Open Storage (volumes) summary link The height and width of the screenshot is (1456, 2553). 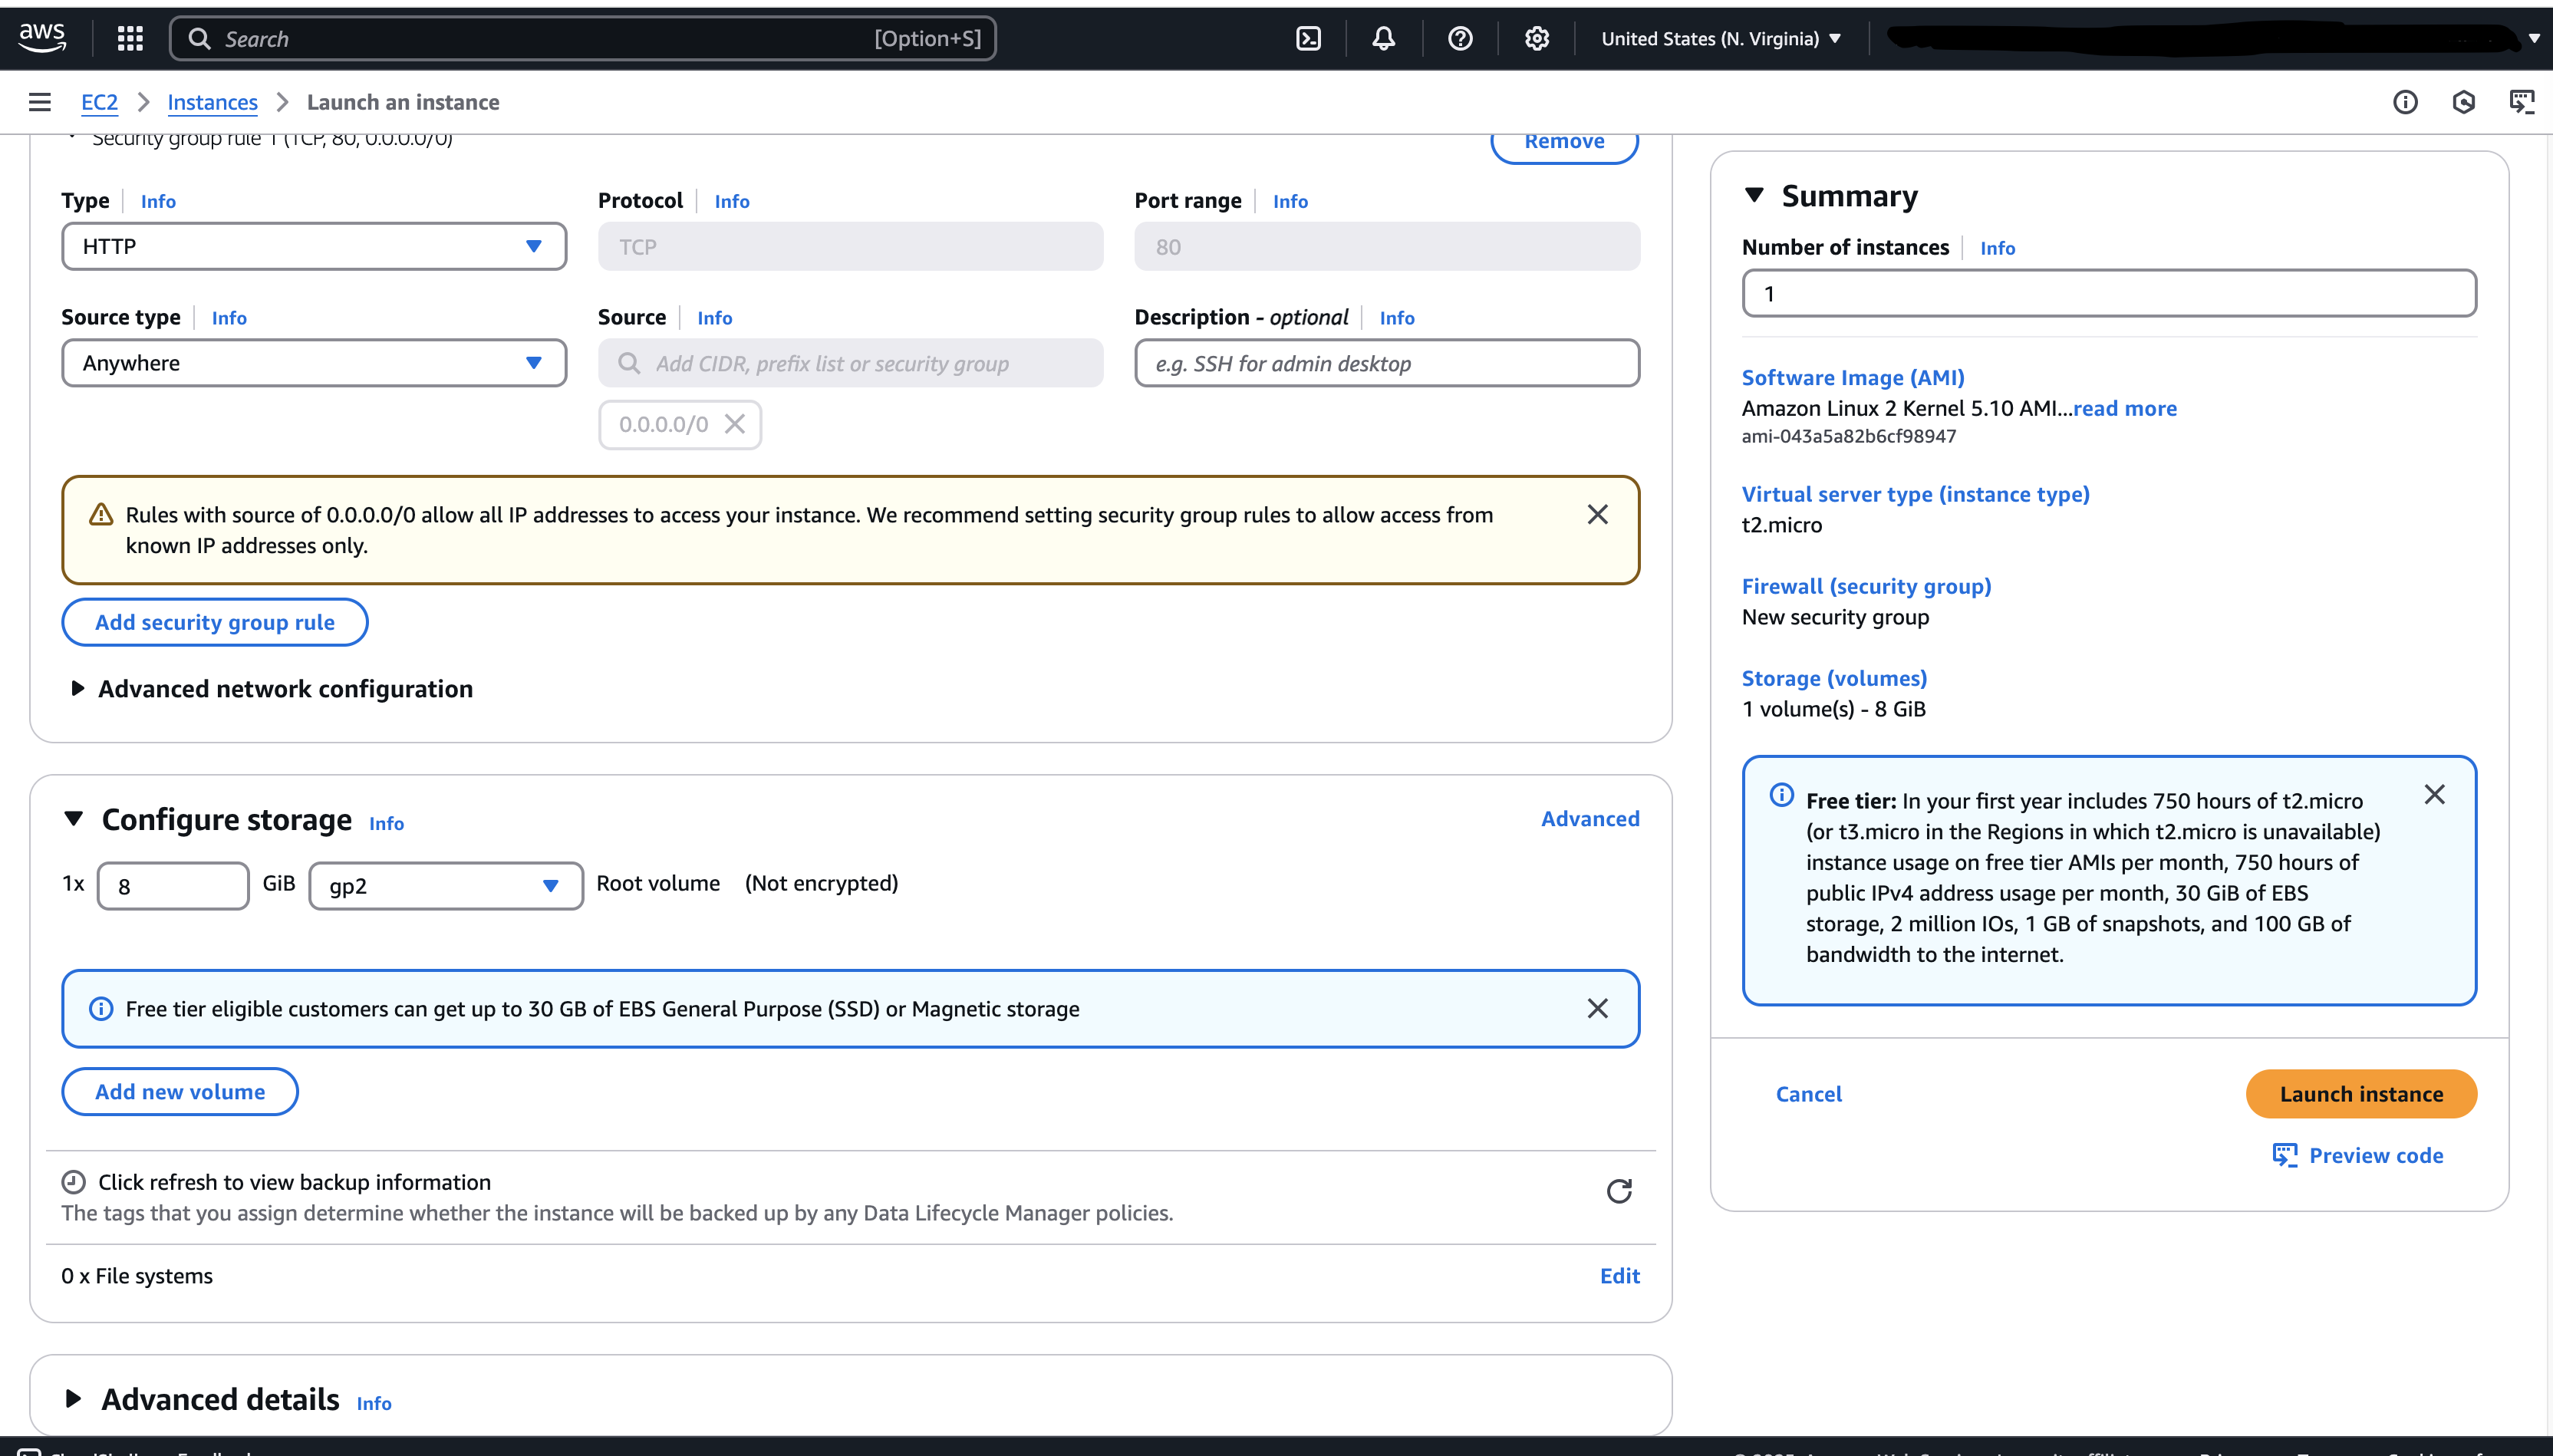(1834, 678)
